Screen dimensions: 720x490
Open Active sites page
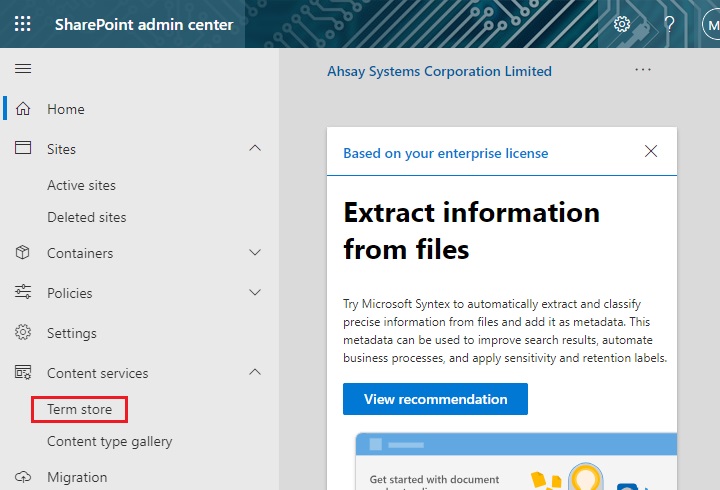81,185
